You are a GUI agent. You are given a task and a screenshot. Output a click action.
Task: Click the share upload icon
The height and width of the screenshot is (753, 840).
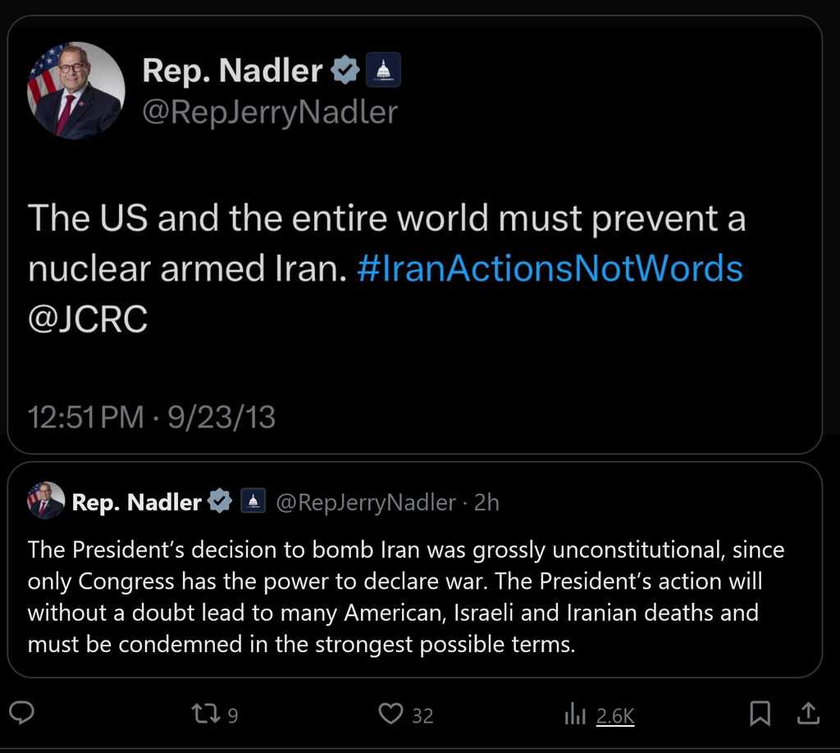pyautogui.click(x=808, y=713)
